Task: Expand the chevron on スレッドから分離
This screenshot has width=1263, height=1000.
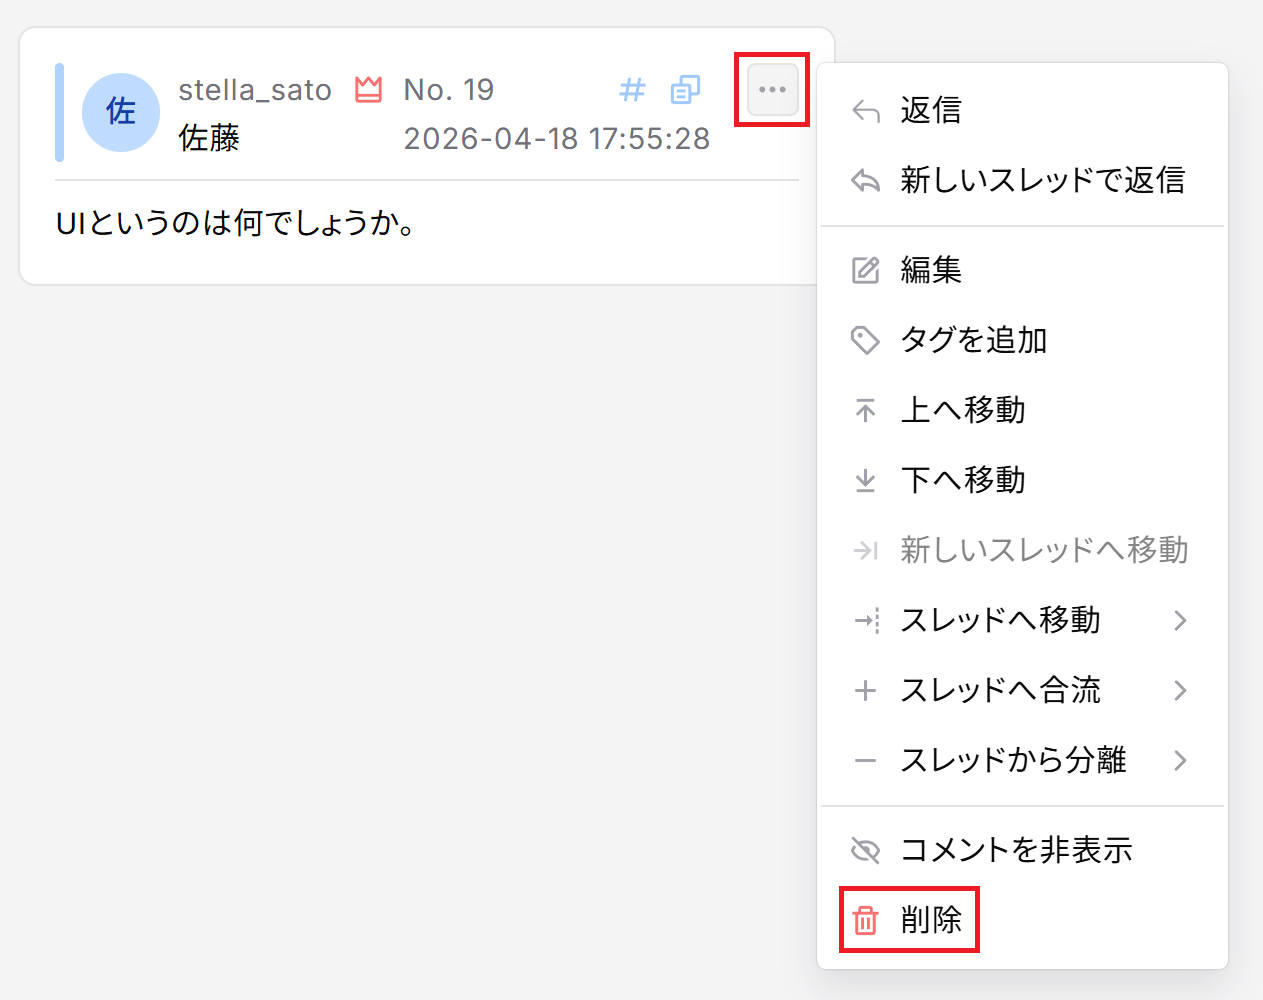Action: click(1180, 760)
